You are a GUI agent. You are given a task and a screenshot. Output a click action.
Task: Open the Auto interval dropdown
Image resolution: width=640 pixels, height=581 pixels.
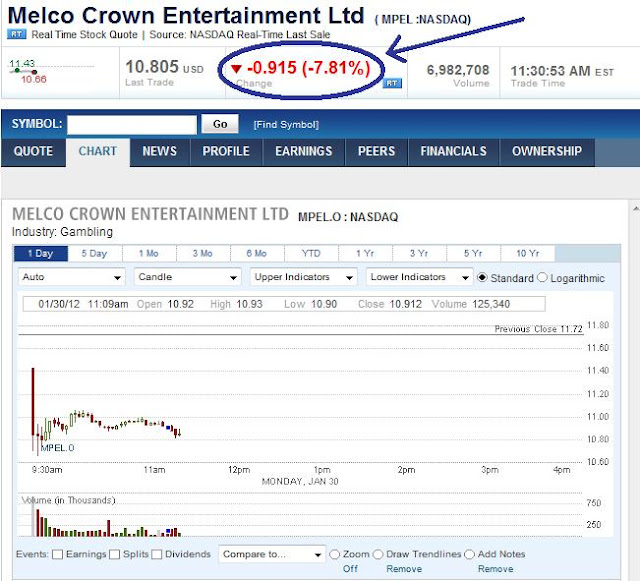pos(72,277)
